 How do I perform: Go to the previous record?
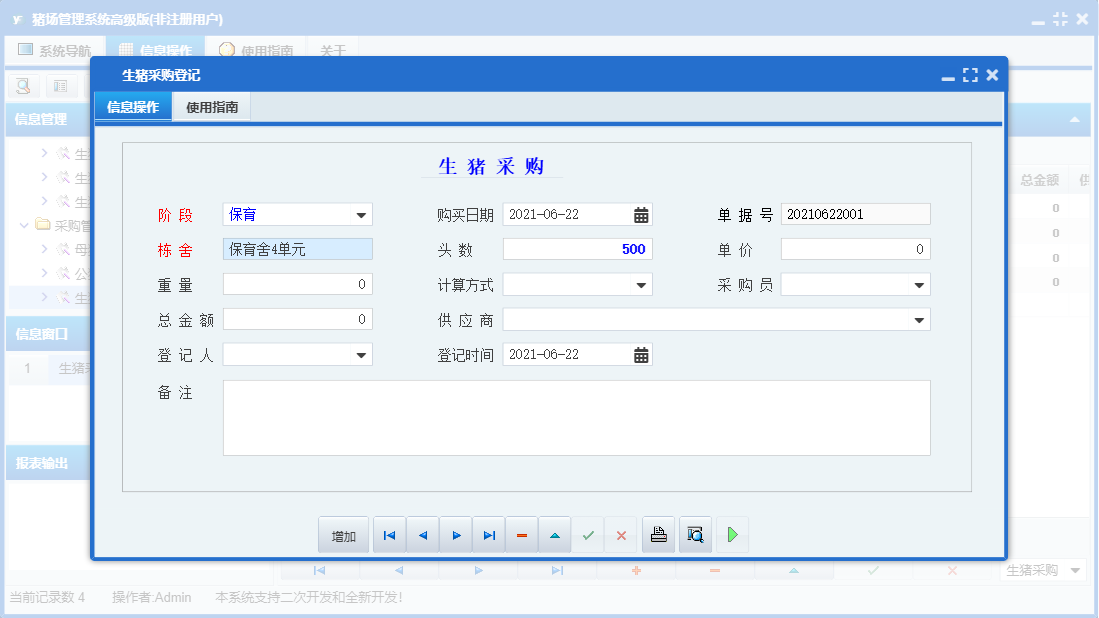point(422,536)
